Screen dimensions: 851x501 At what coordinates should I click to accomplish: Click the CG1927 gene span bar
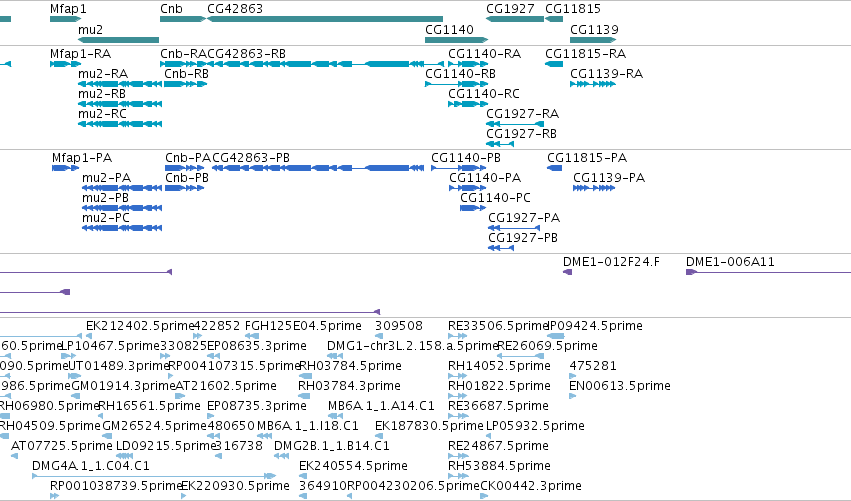[515, 19]
